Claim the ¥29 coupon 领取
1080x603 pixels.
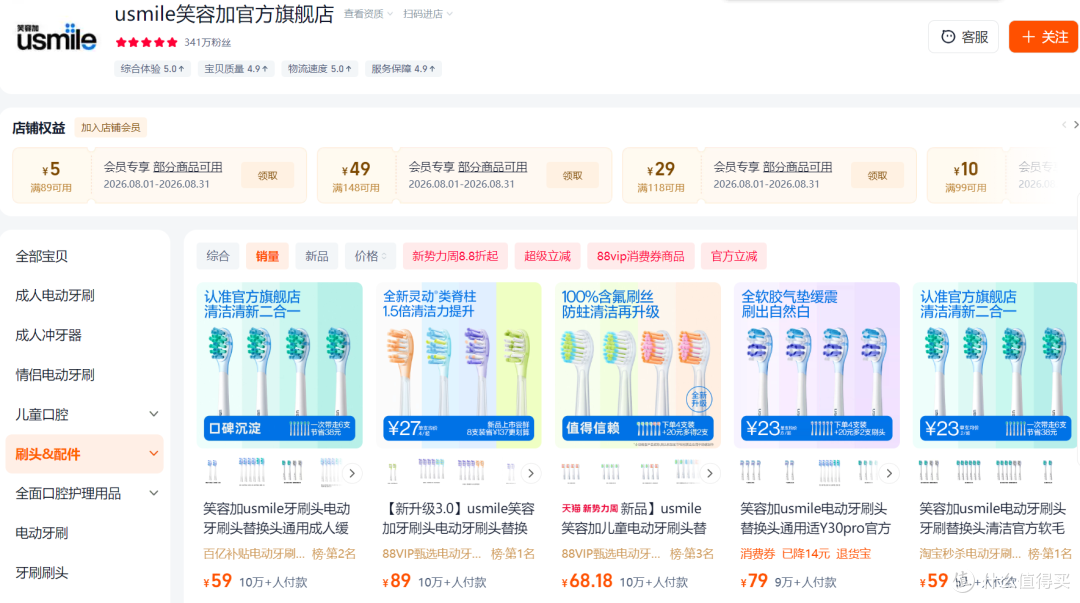(x=877, y=176)
